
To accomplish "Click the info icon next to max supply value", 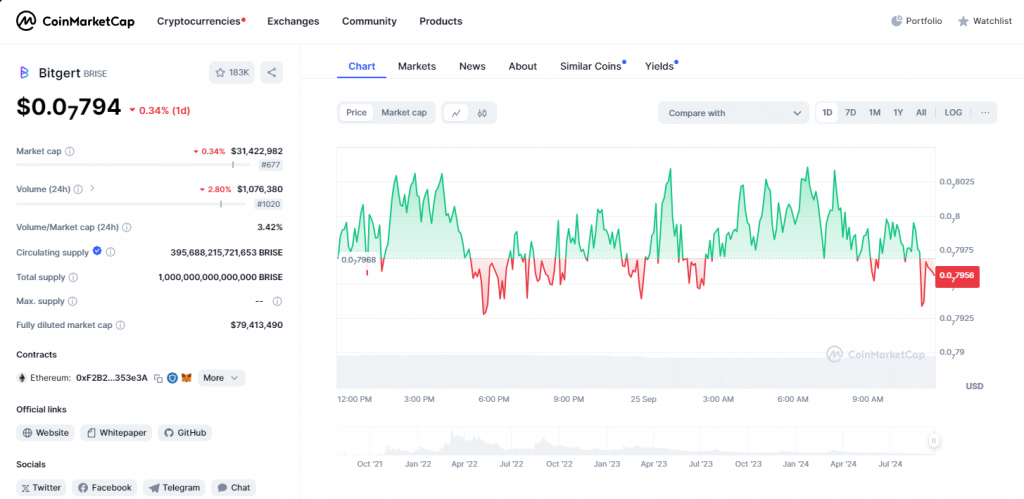I will 277,301.
